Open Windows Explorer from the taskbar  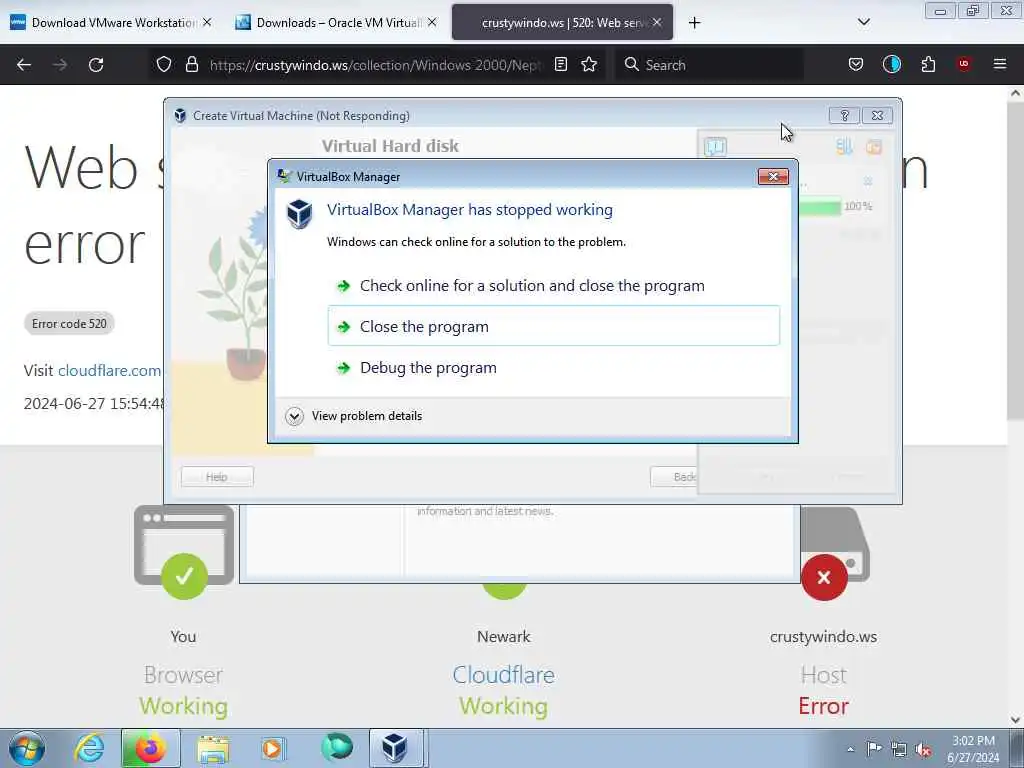(213, 748)
